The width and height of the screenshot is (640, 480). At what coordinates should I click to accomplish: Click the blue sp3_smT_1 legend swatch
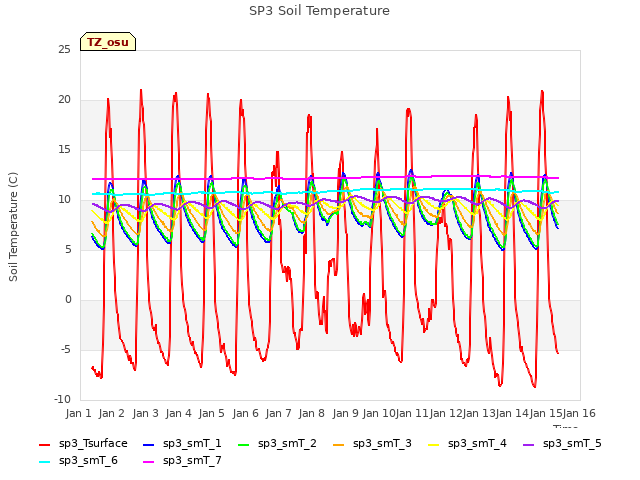tap(149, 444)
